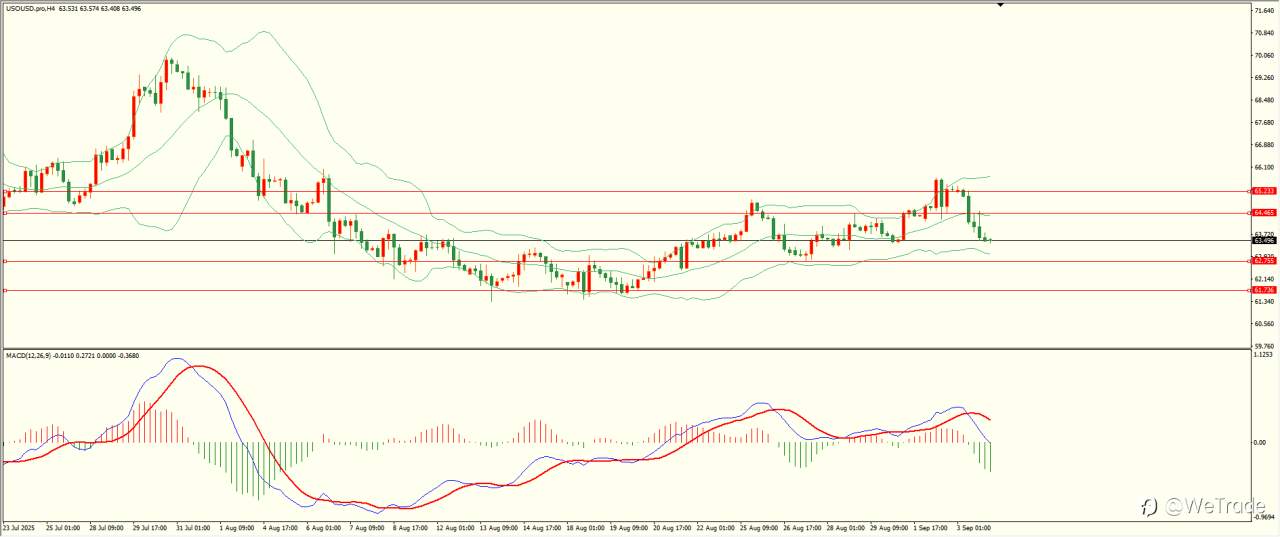Click the 62.140 price axis value
Viewport: 1280px width, 537px height.
[1264, 279]
